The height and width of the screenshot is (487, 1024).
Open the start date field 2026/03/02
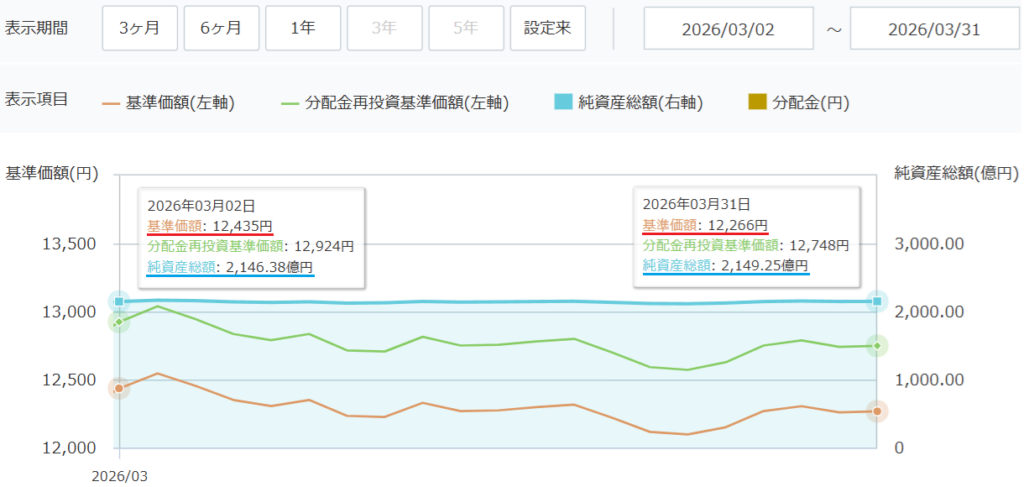coord(728,28)
